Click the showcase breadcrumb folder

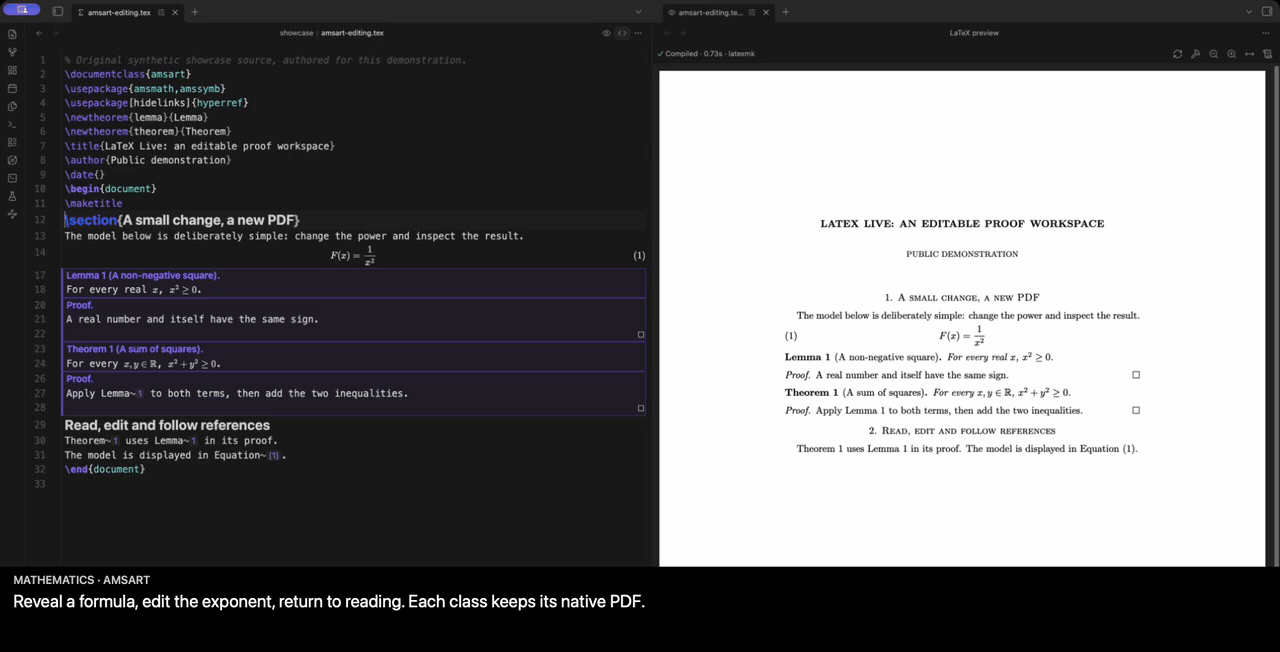point(296,33)
